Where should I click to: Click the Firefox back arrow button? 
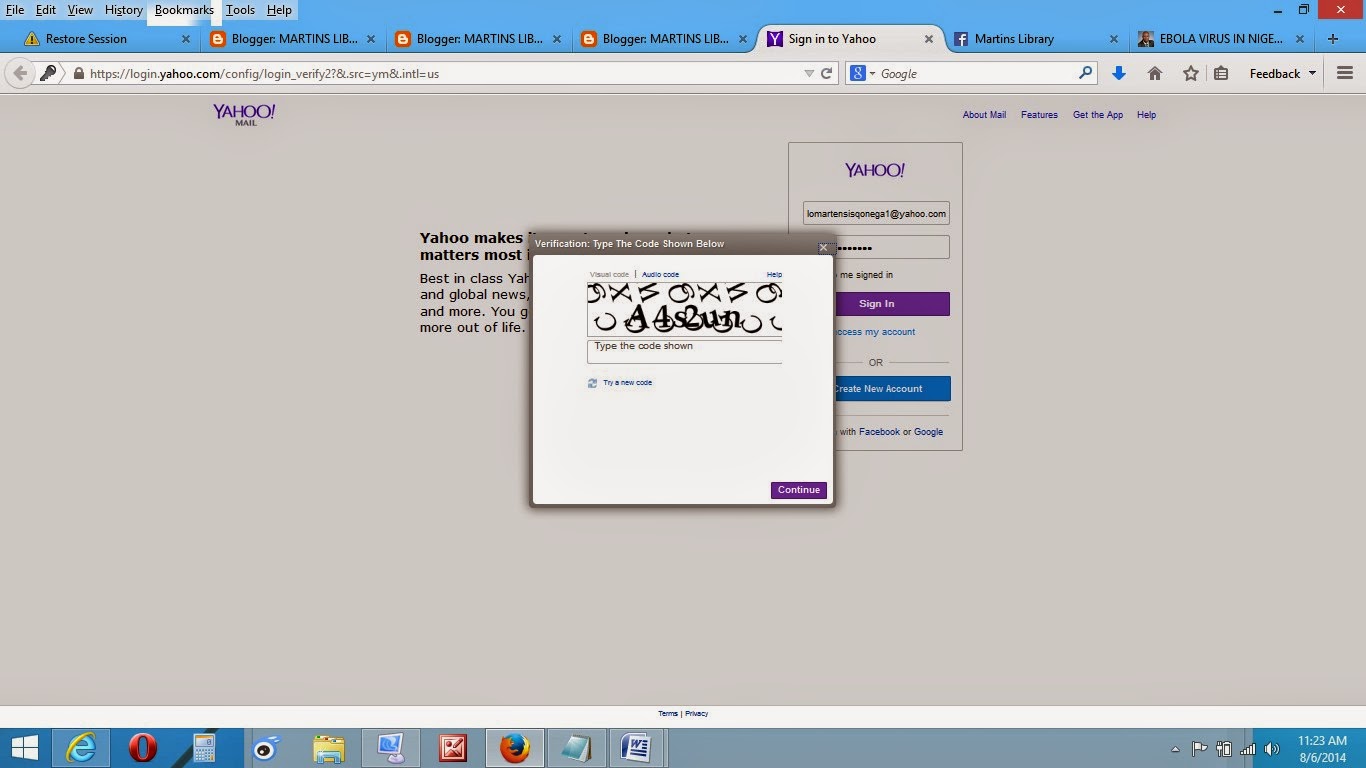point(19,73)
